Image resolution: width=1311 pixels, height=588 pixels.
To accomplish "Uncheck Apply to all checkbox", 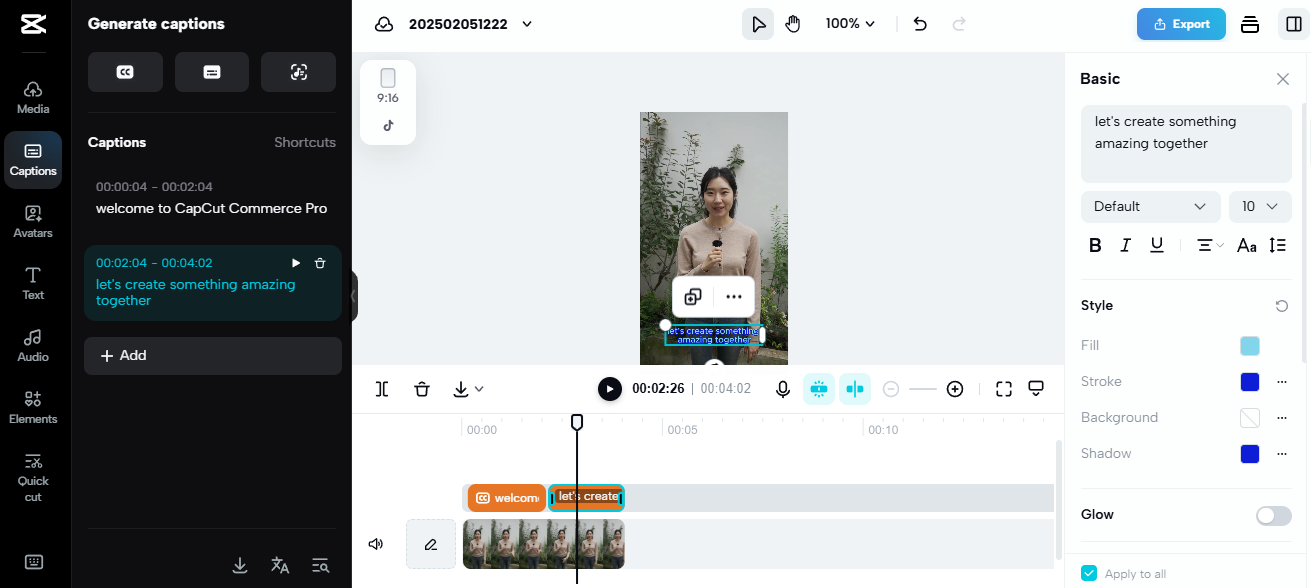I will (x=1089, y=573).
